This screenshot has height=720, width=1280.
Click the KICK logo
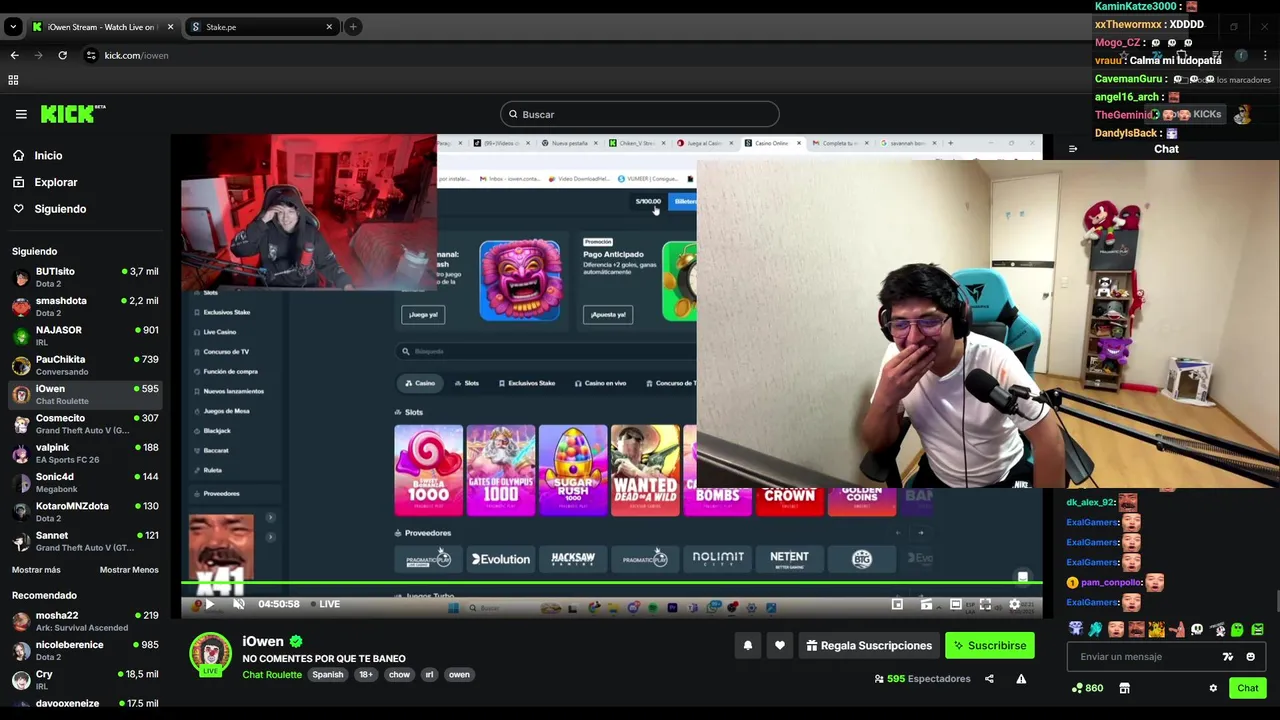72,114
